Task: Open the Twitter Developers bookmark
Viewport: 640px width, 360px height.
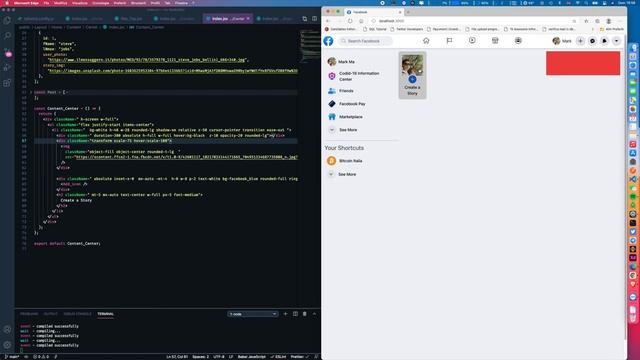Action: coord(406,29)
